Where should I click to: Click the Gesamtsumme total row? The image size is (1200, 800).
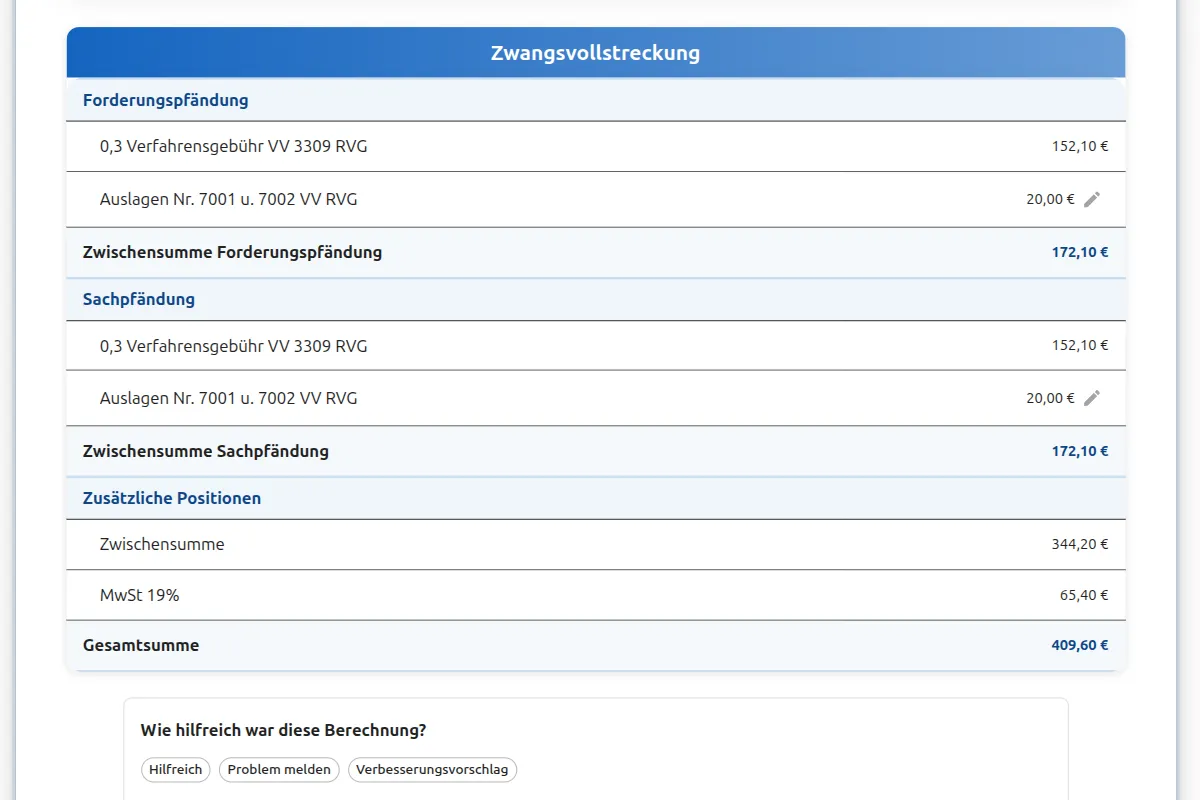click(140, 645)
